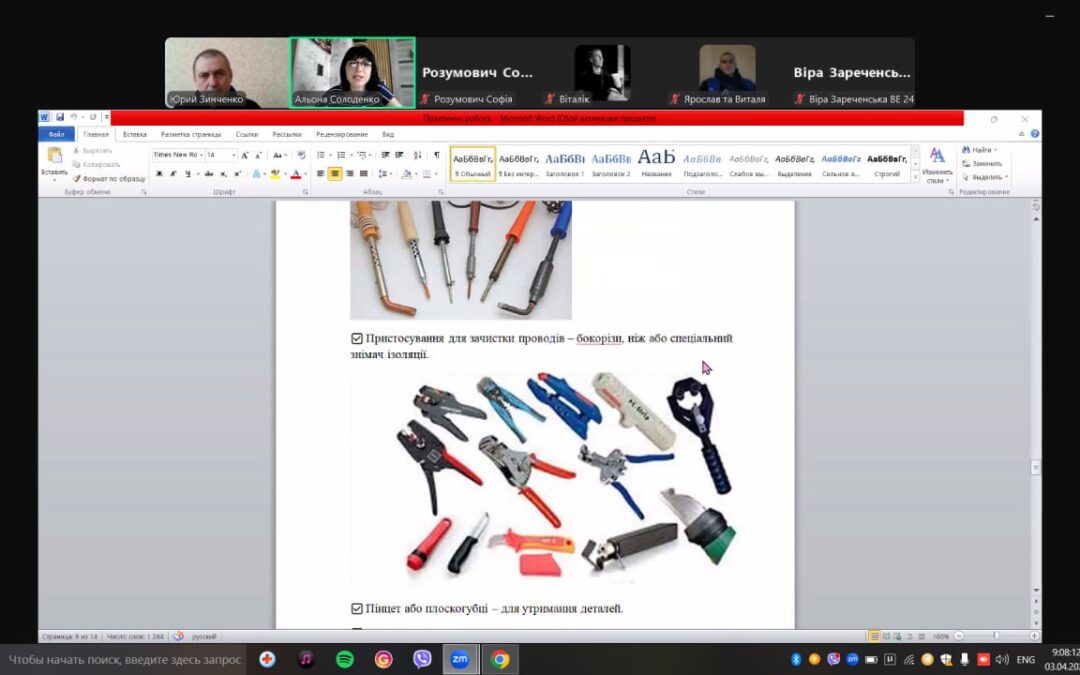Adjust the zoom slider in status bar
Screen dimensions: 1080x675
[x=996, y=636]
